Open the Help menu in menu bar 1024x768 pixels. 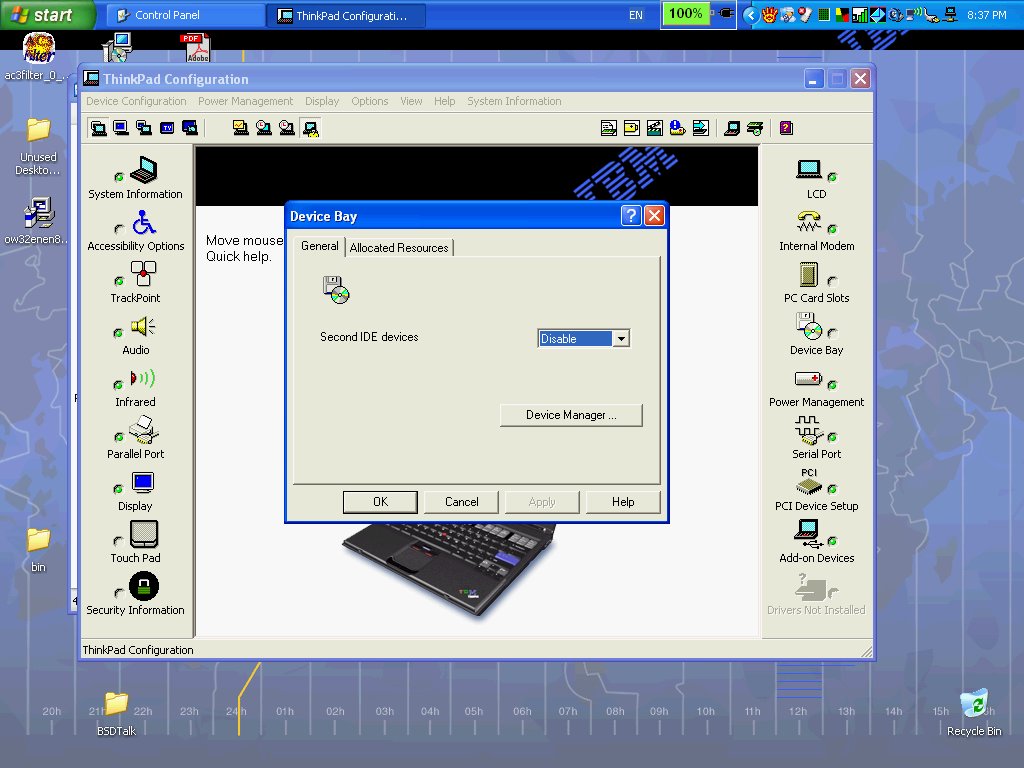click(445, 101)
